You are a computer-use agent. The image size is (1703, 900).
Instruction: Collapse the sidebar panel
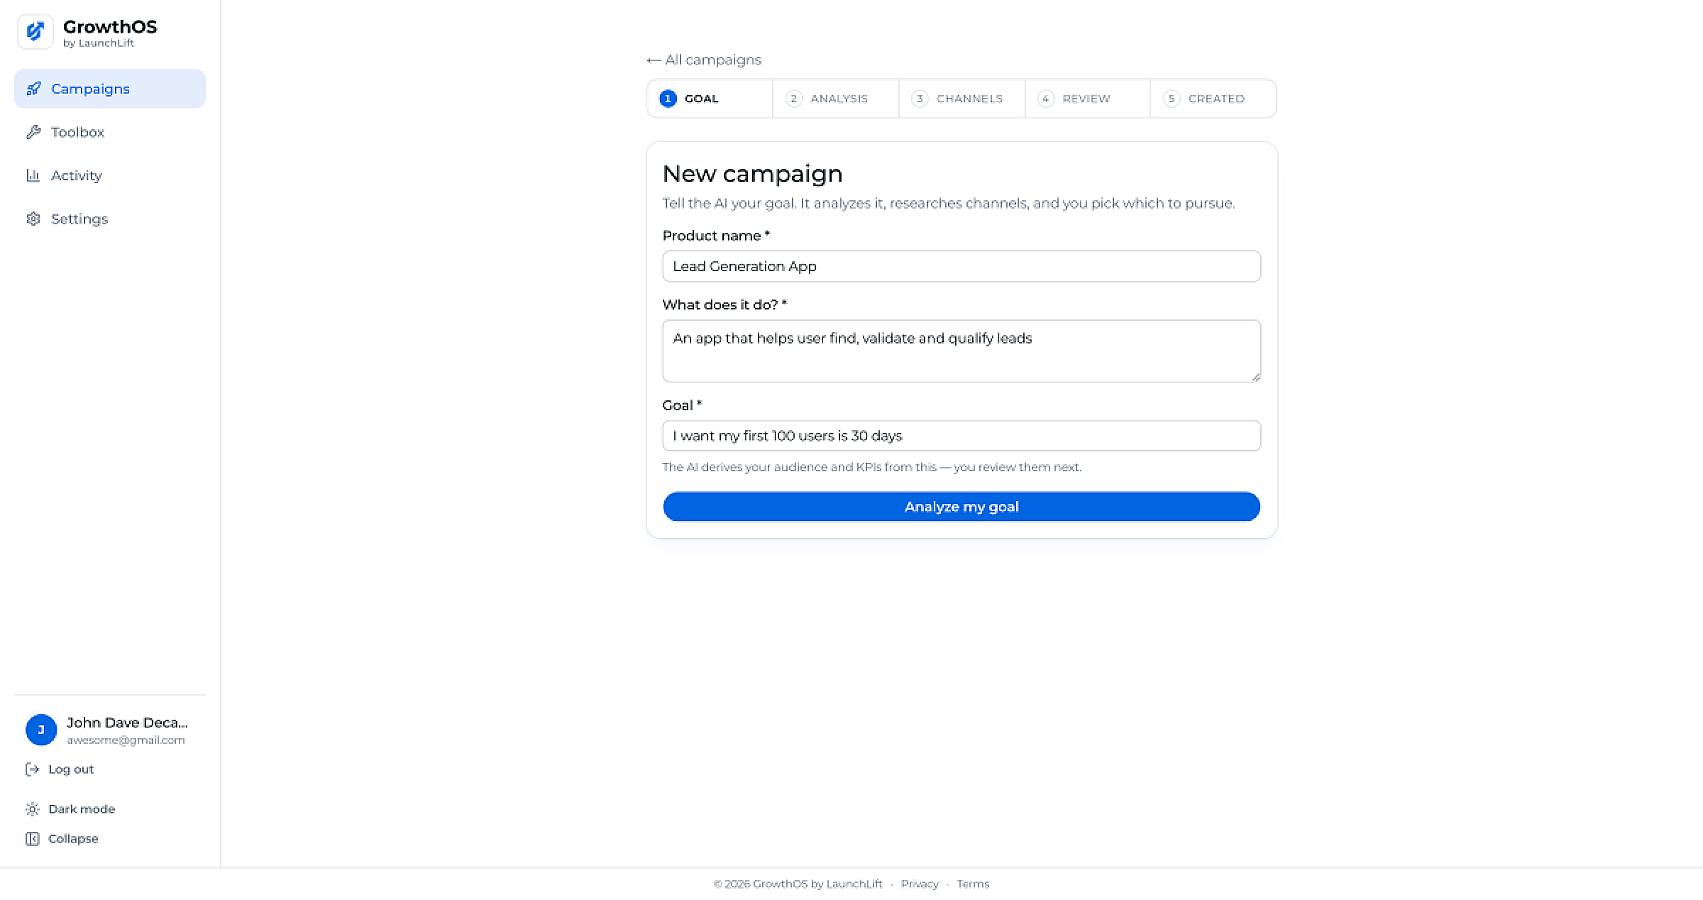coord(62,839)
